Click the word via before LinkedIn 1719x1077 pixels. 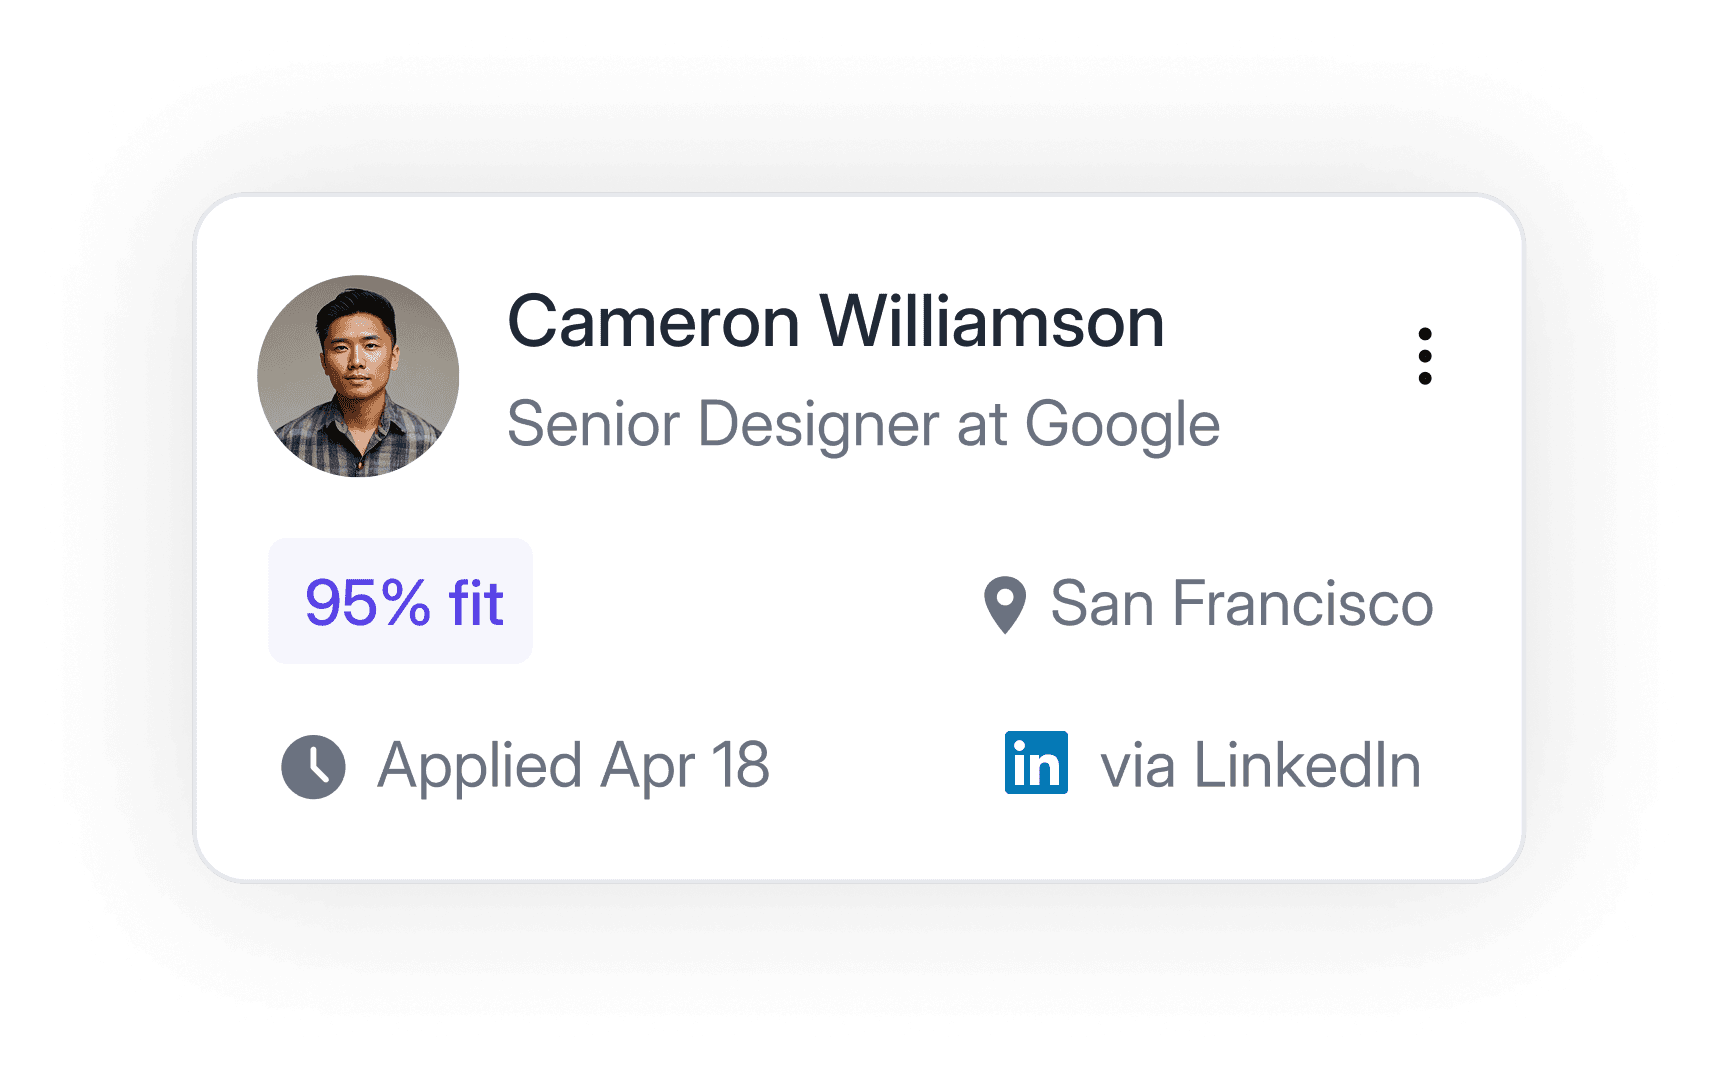pyautogui.click(x=1137, y=767)
